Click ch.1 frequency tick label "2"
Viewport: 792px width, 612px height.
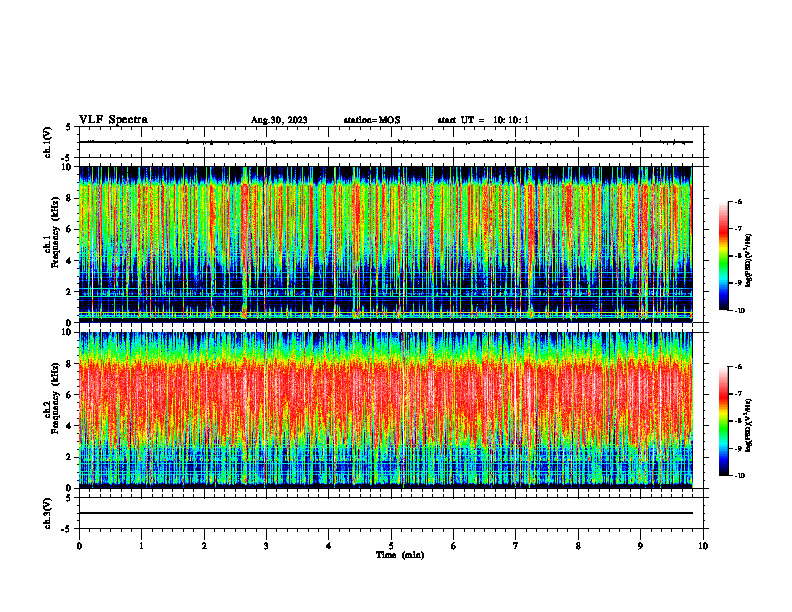(70, 292)
